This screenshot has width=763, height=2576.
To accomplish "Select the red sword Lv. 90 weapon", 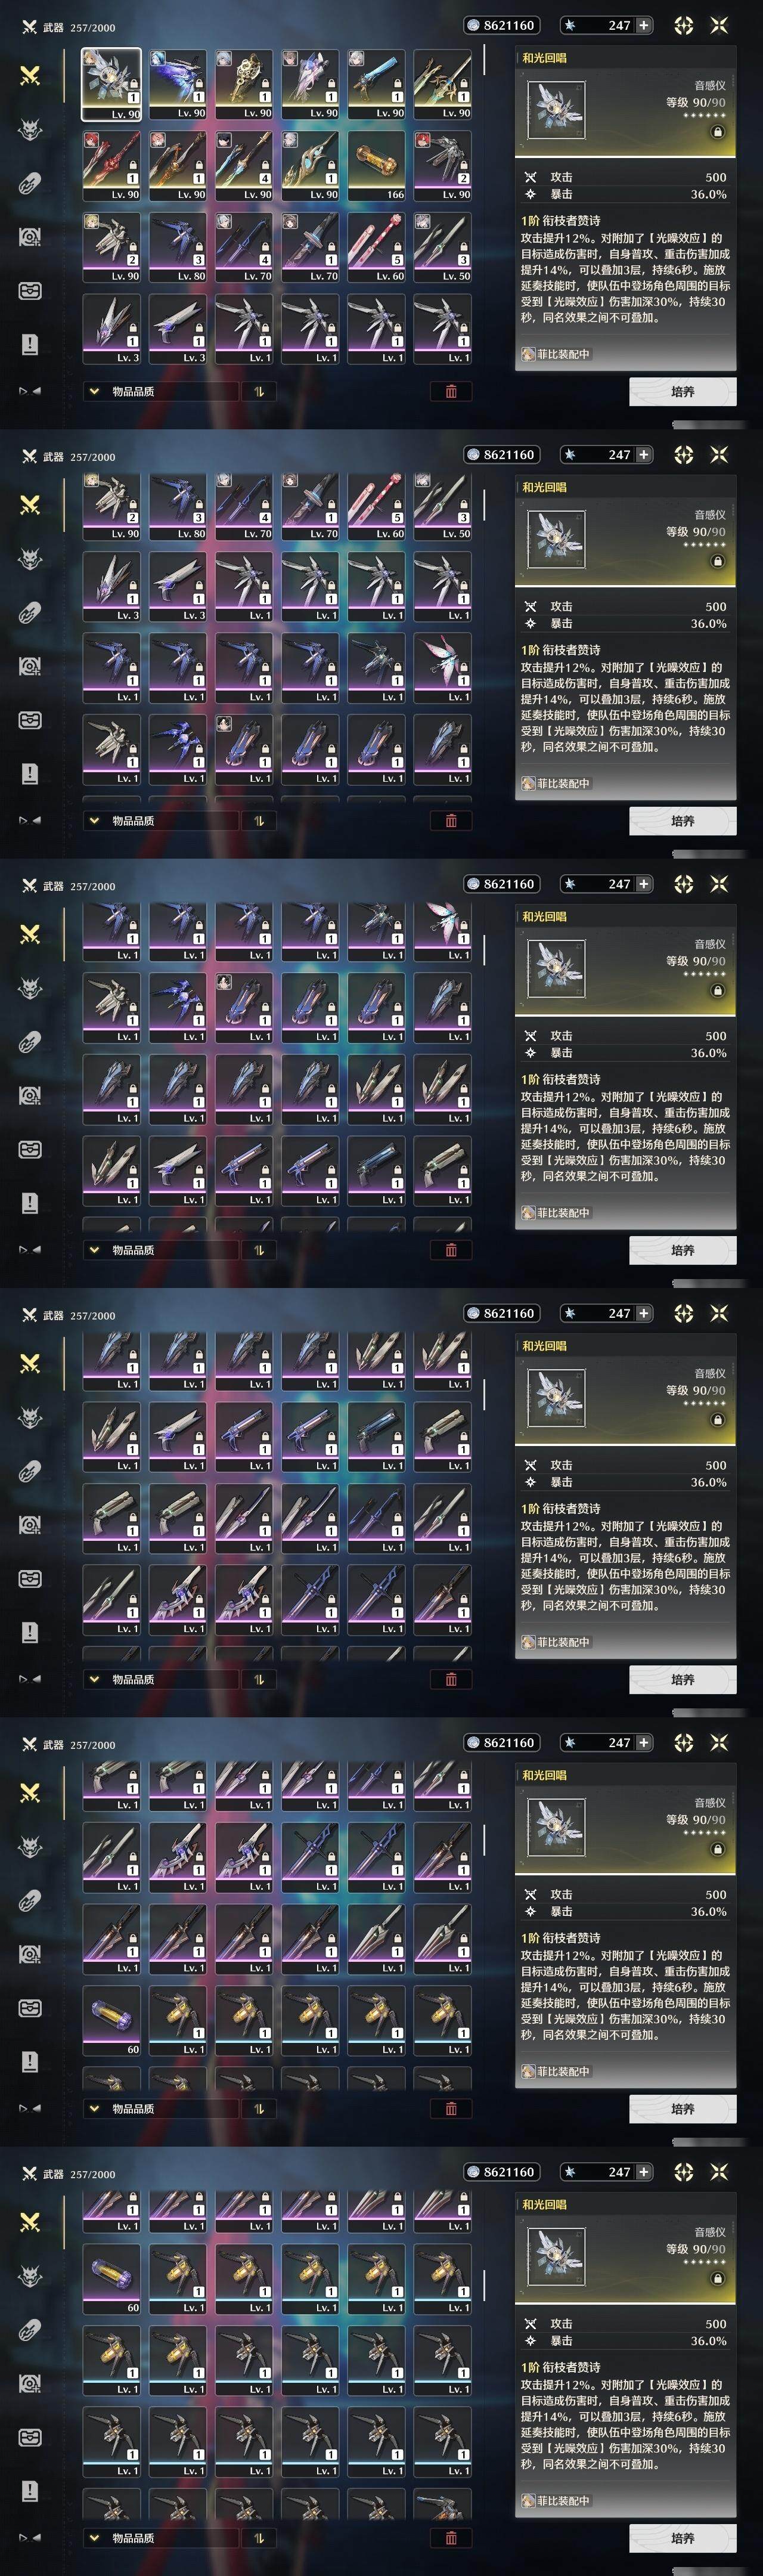I will click(x=111, y=166).
